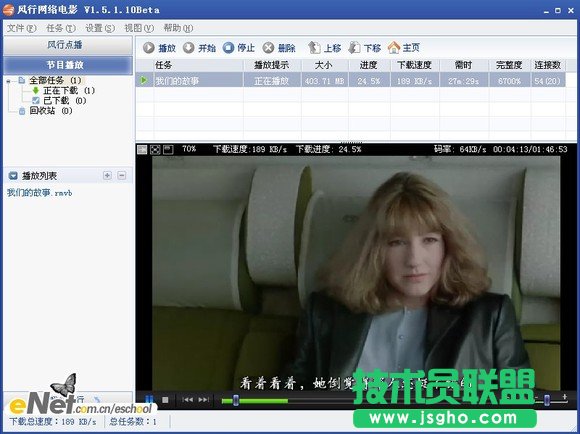Switch to the 节目播放 panel
Image resolution: width=580 pixels, height=434 pixels.
pos(68,65)
